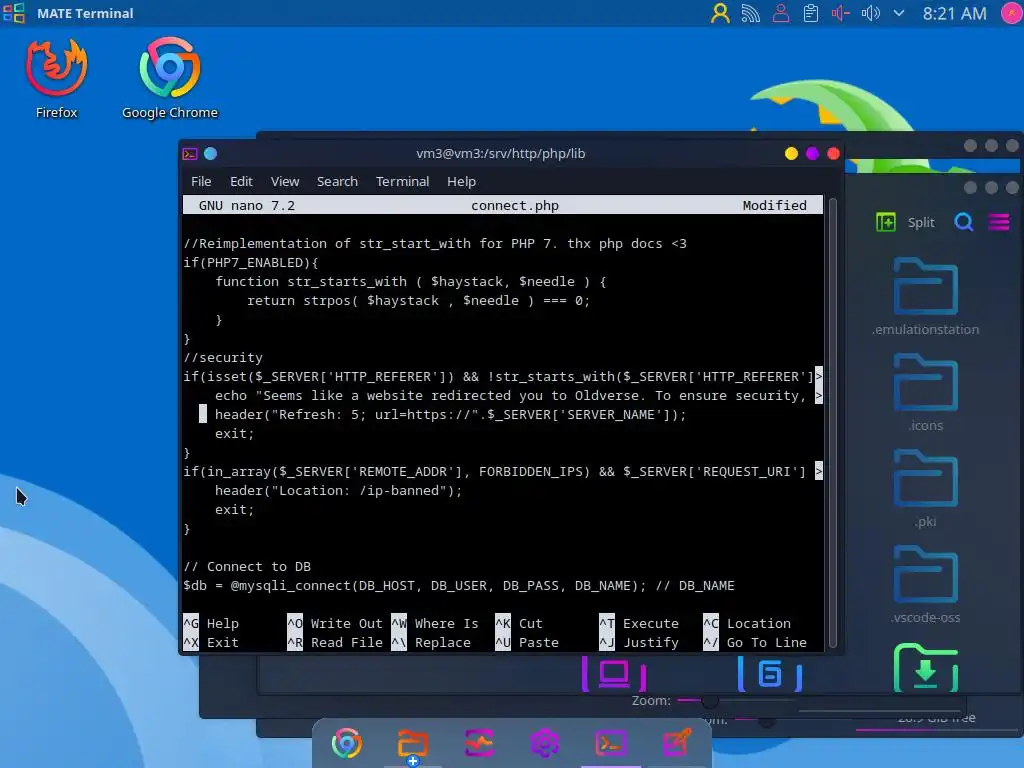The image size is (1024, 768).
Task: Open the network feed icon in tray
Action: pos(750,13)
